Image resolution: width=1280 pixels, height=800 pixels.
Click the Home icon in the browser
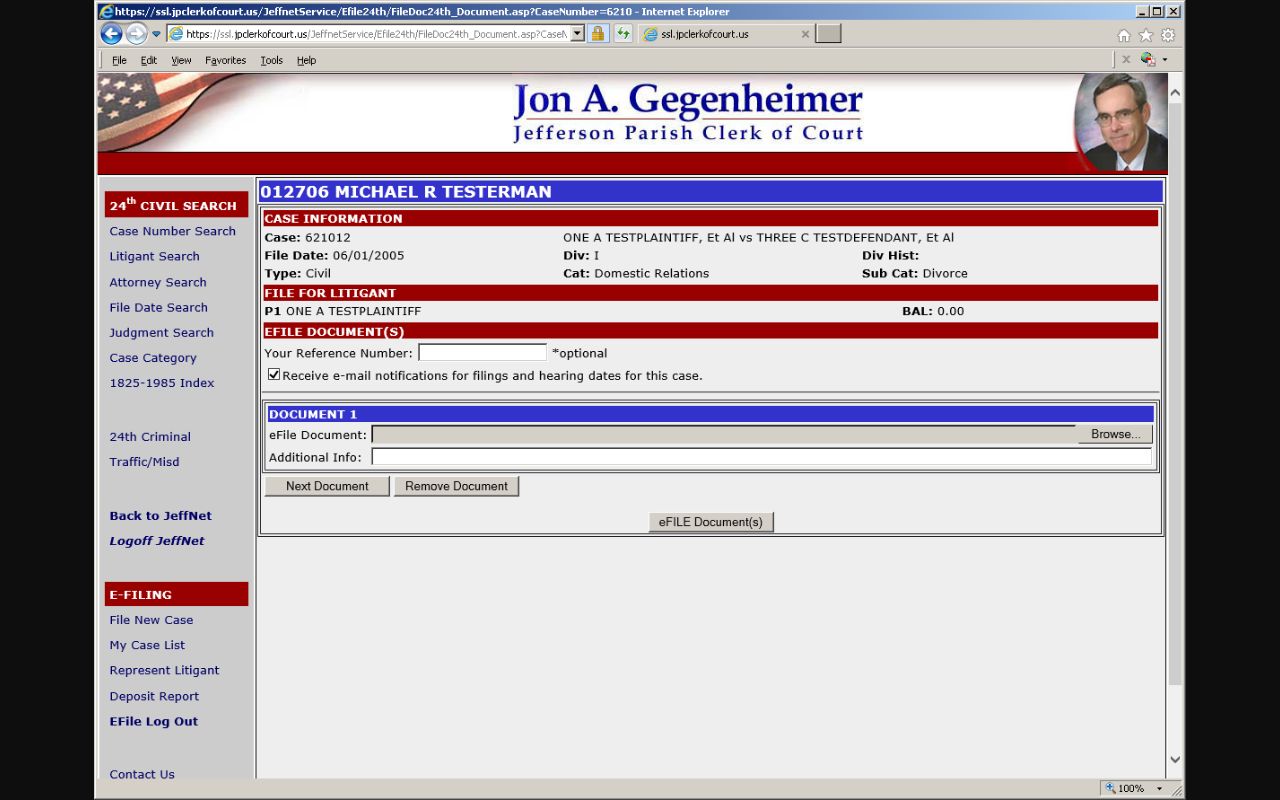click(x=1124, y=35)
